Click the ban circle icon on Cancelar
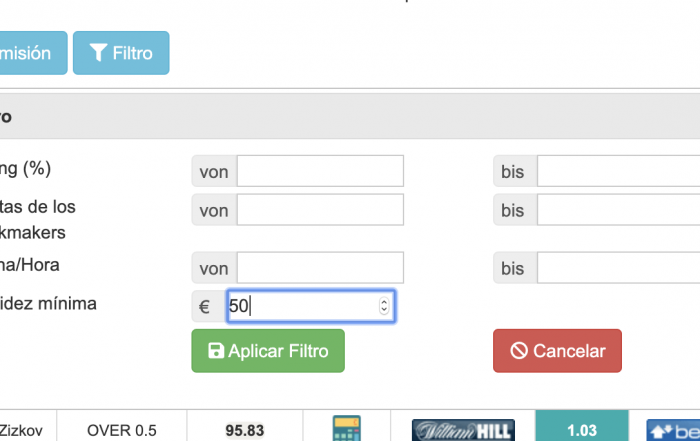 (519, 351)
